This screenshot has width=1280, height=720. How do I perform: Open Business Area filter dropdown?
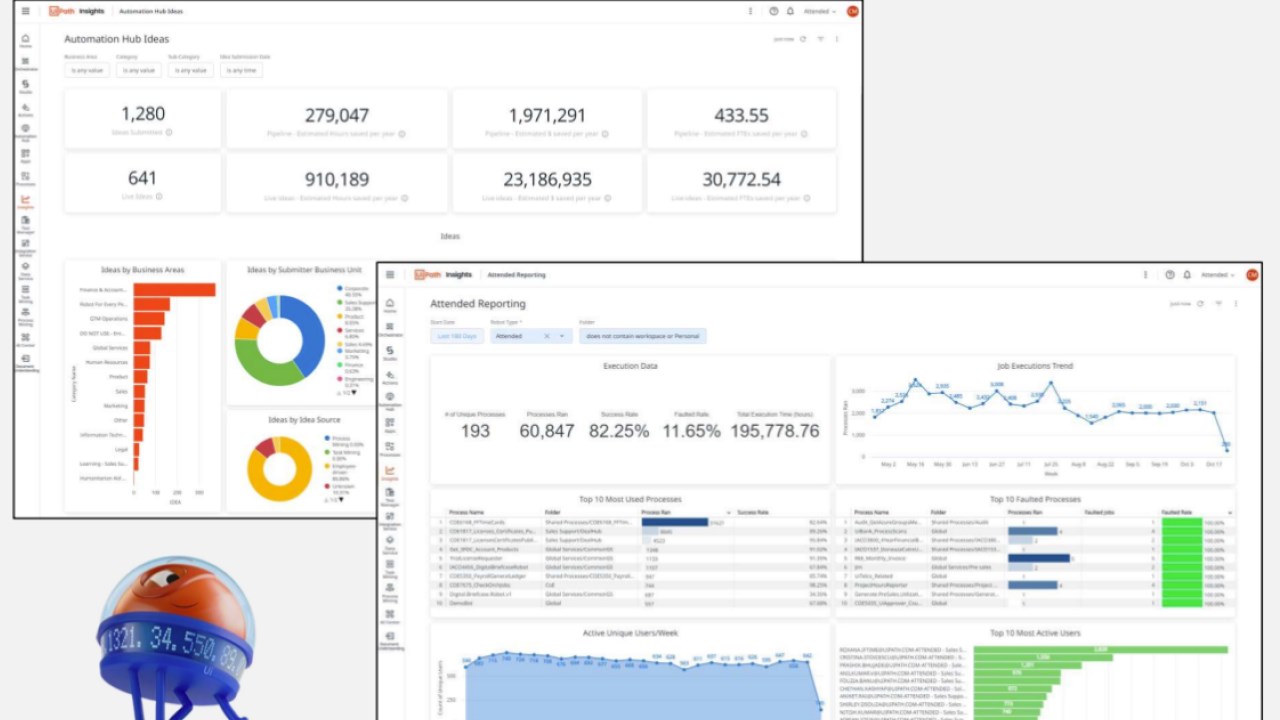(x=85, y=70)
